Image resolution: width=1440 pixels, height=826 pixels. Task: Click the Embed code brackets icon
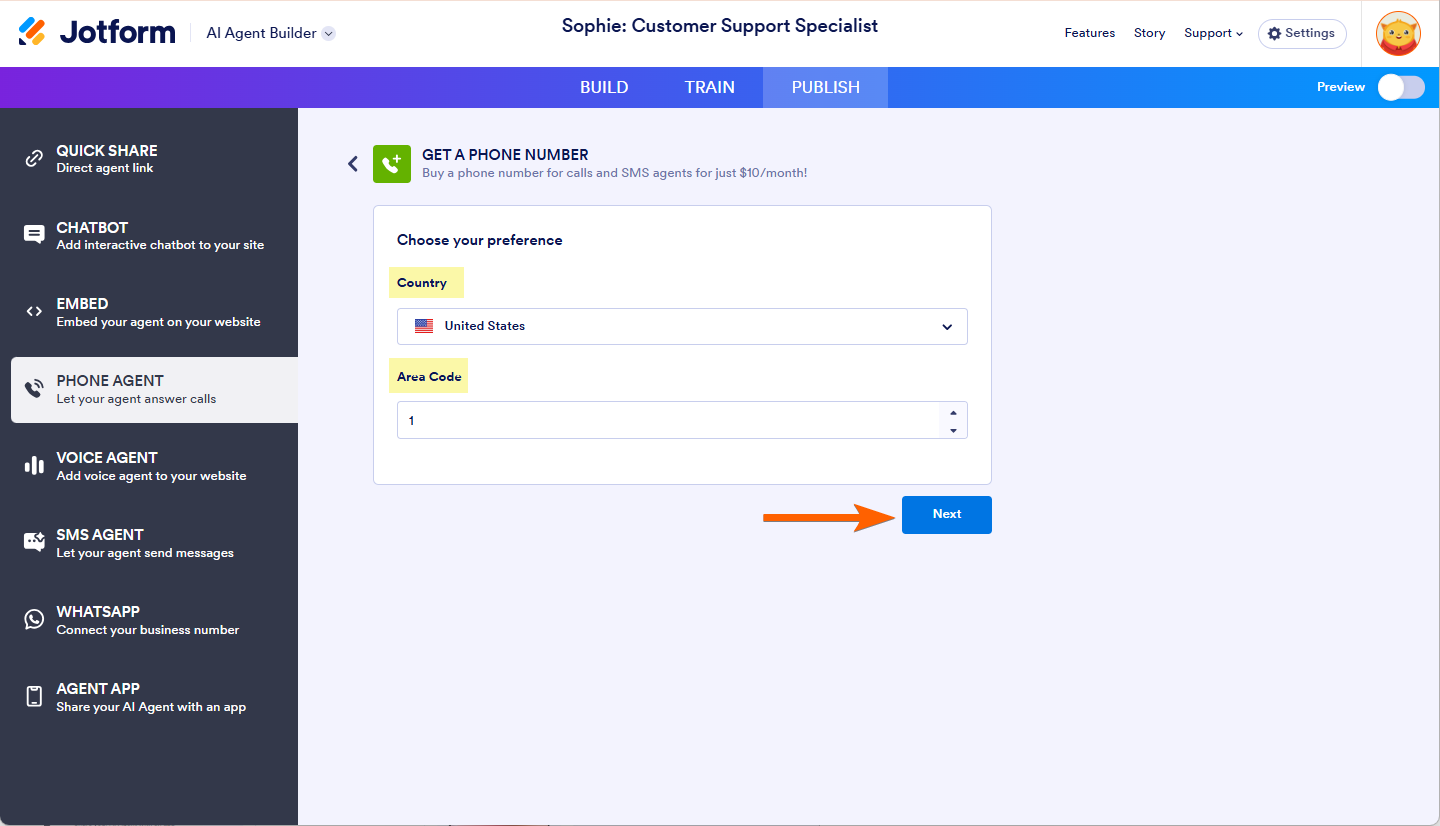(34, 312)
